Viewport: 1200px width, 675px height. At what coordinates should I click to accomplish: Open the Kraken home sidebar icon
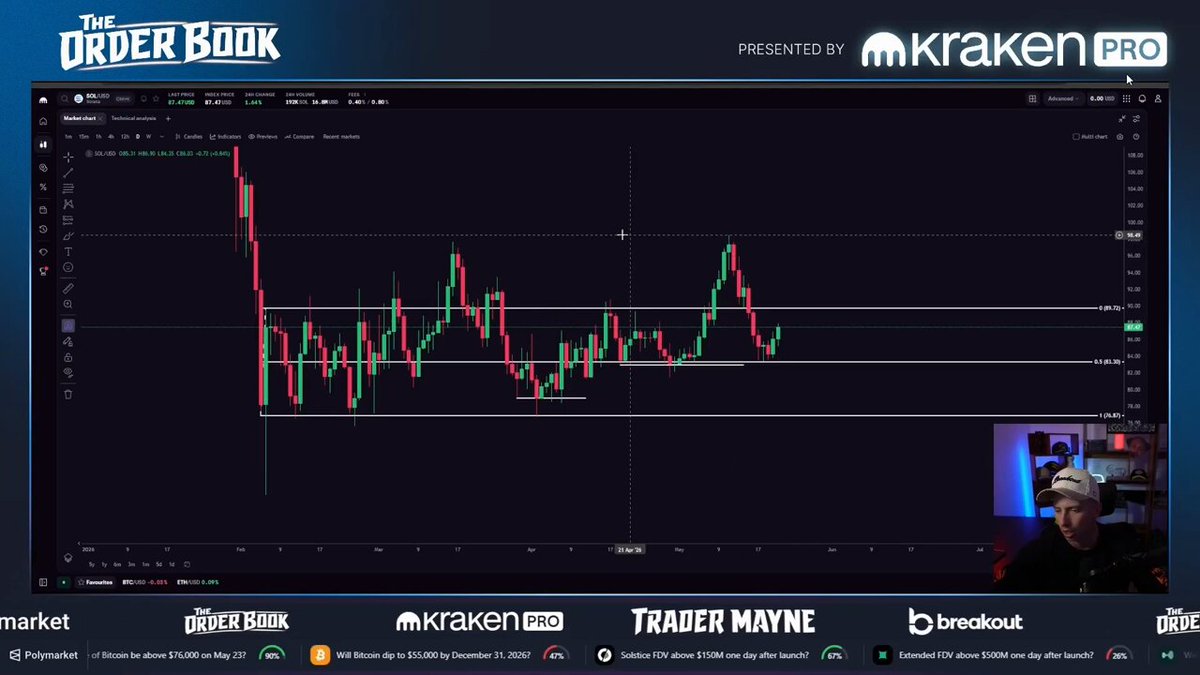coord(43,121)
